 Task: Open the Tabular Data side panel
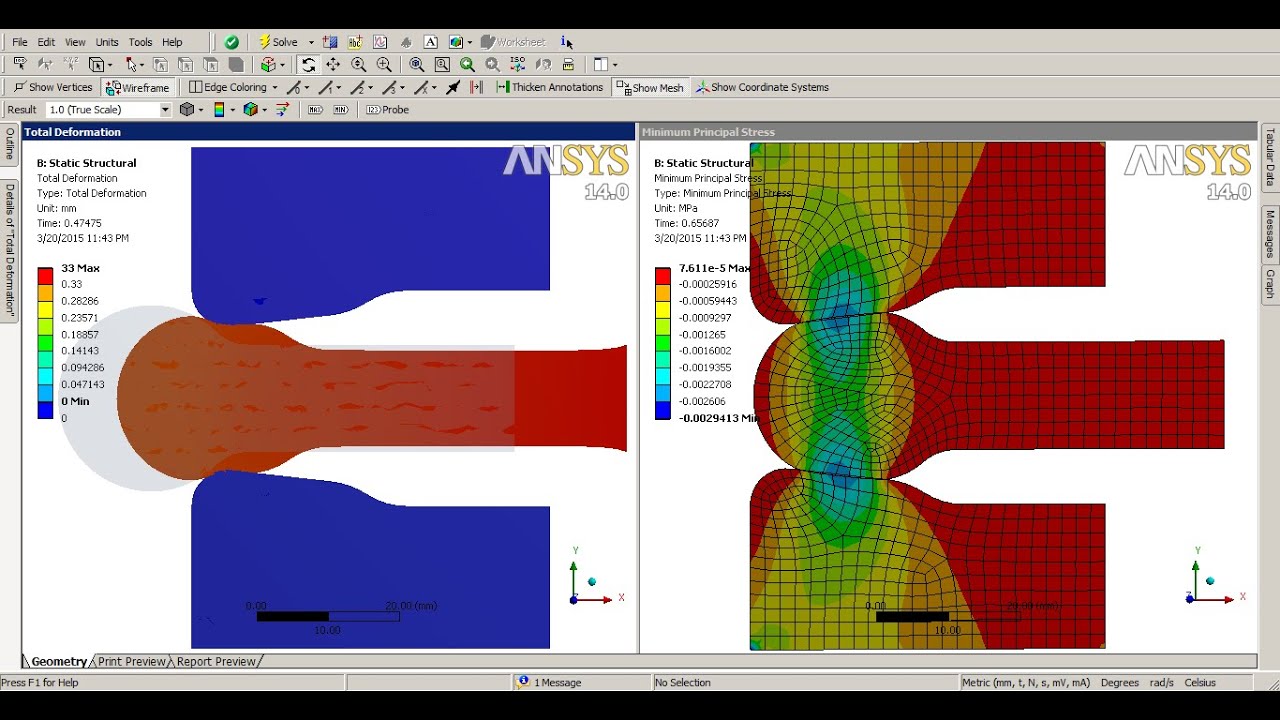1270,156
